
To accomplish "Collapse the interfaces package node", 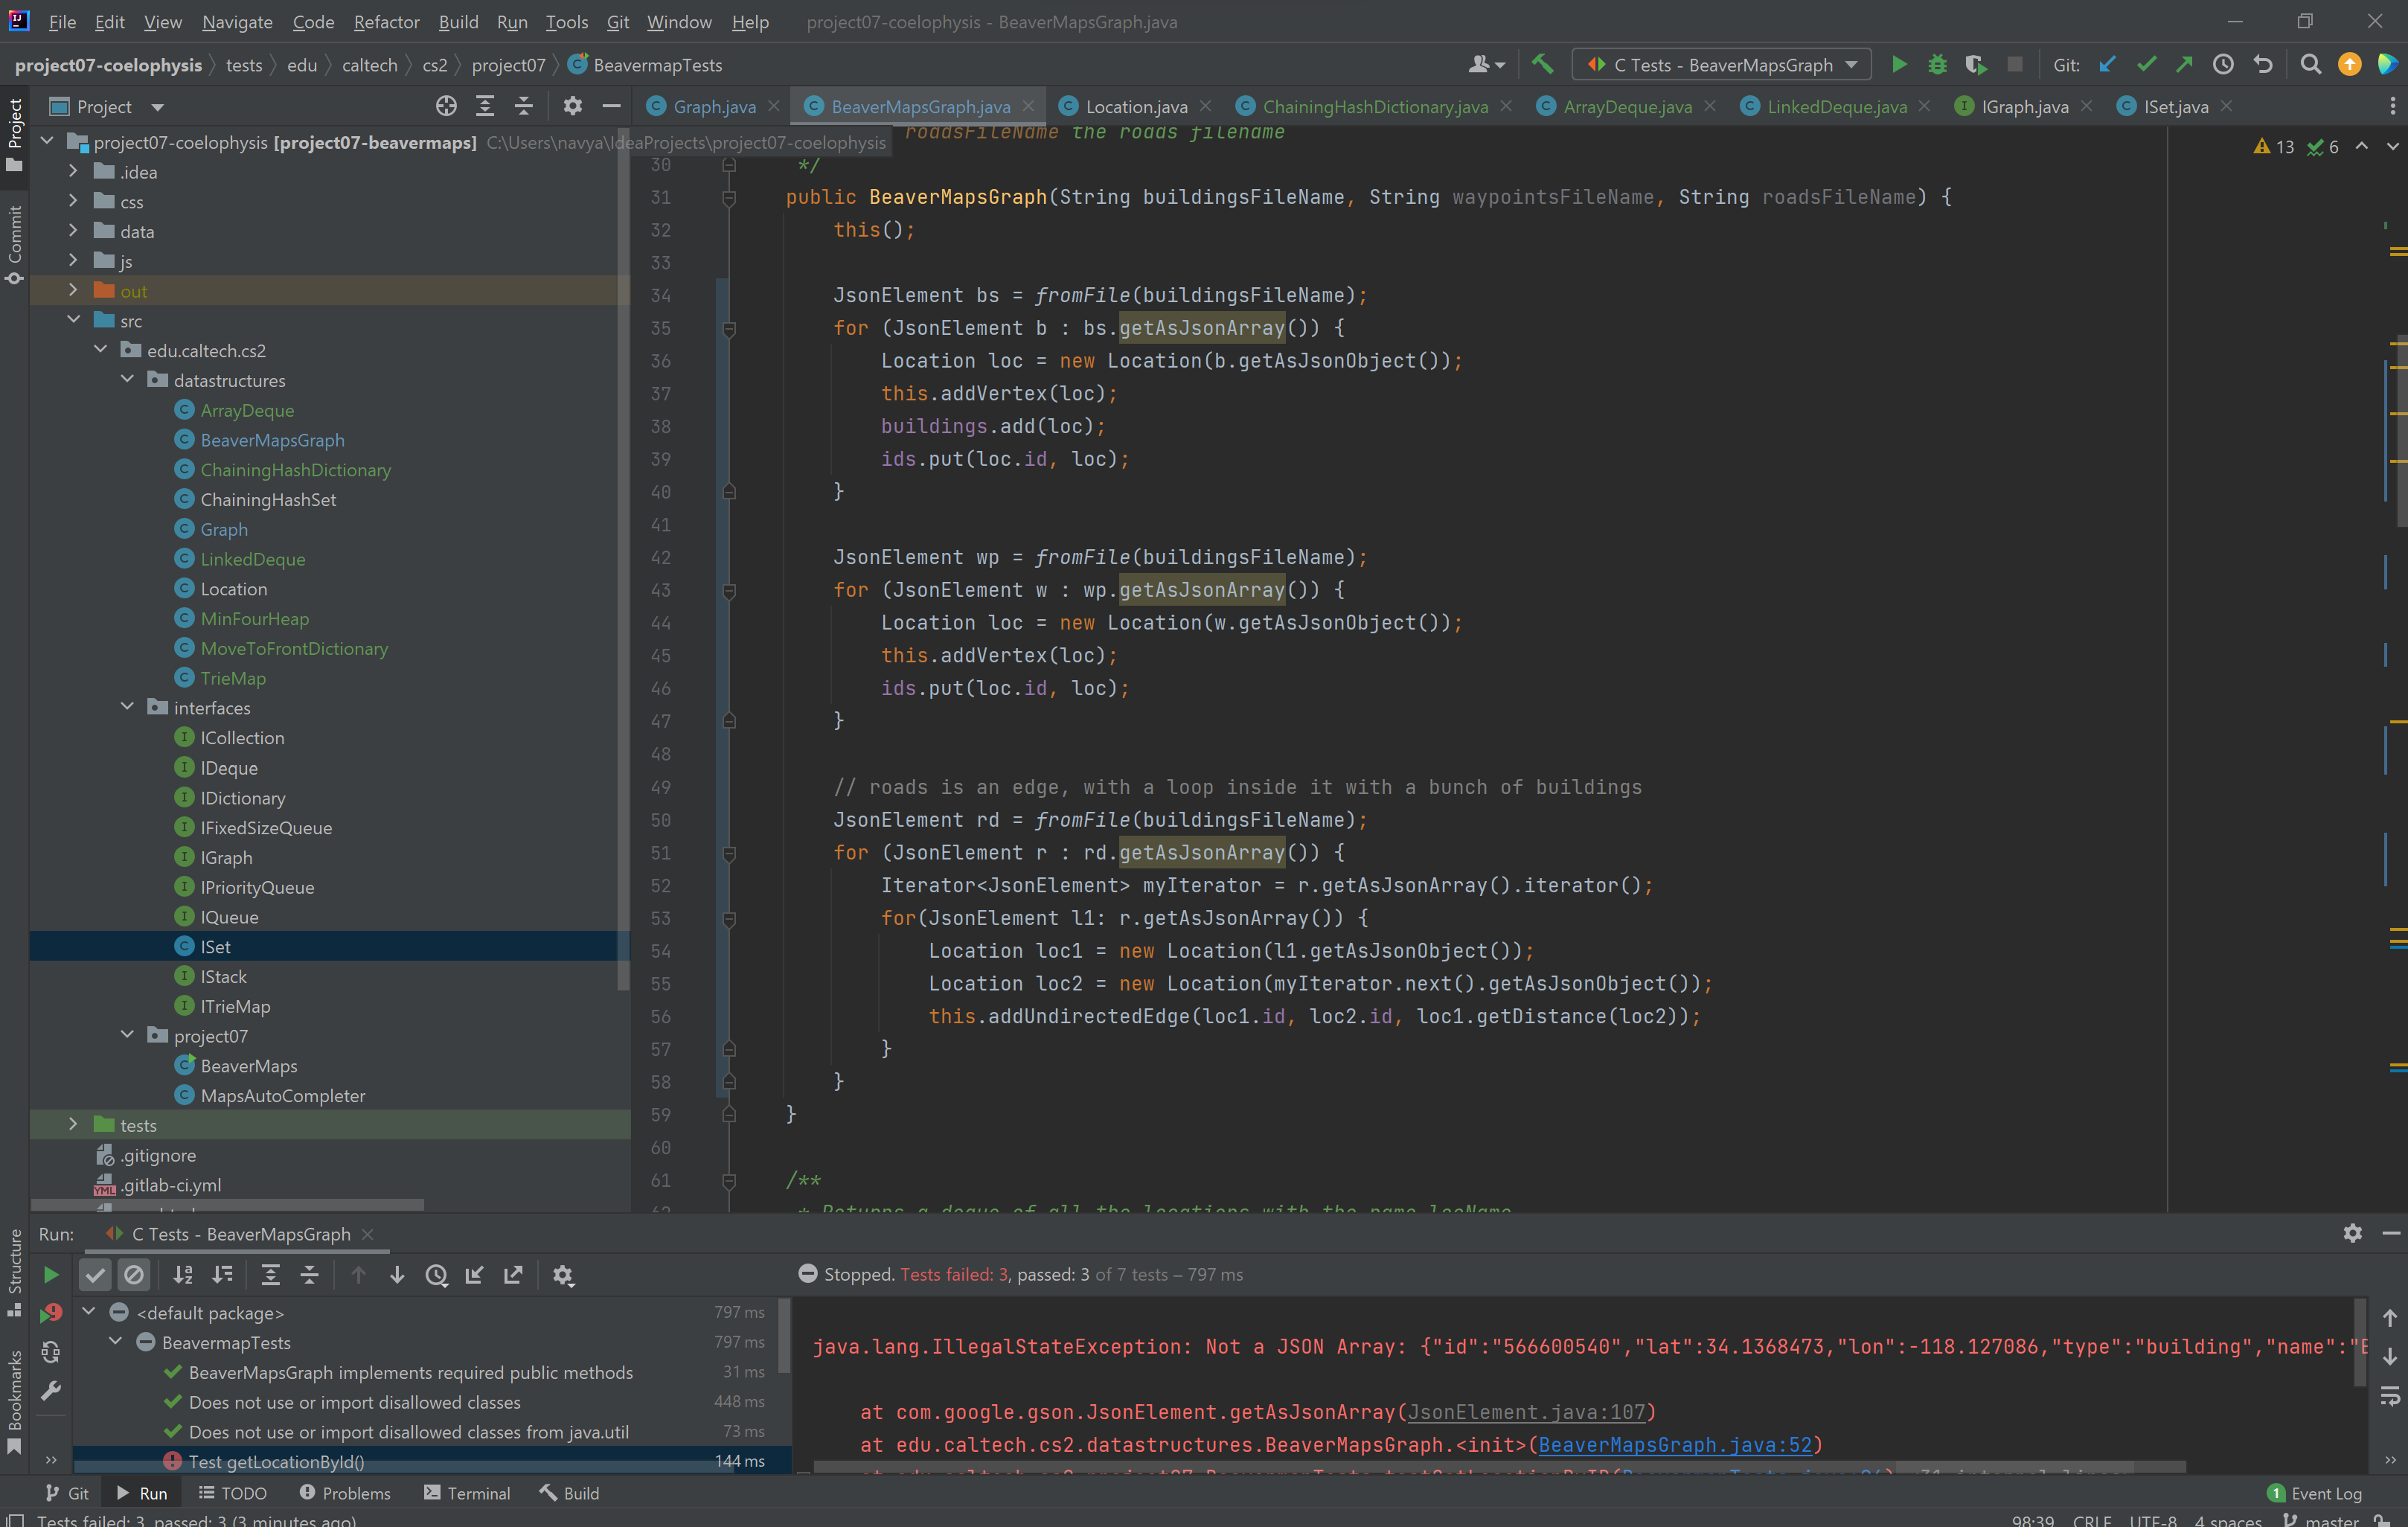I will tap(127, 707).
